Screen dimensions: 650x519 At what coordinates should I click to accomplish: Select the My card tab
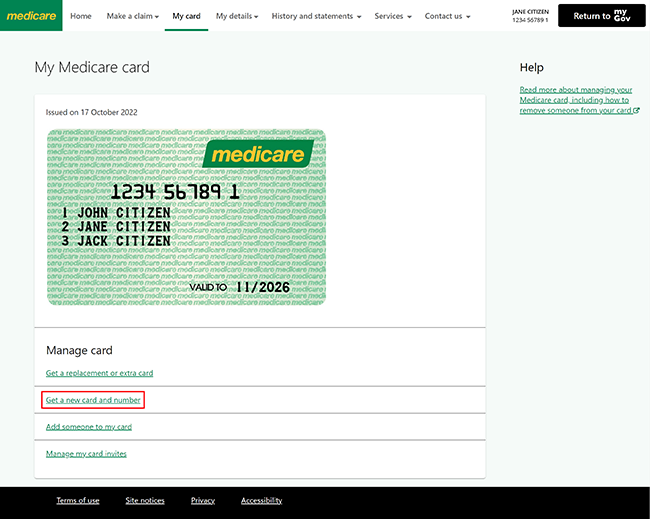187,16
